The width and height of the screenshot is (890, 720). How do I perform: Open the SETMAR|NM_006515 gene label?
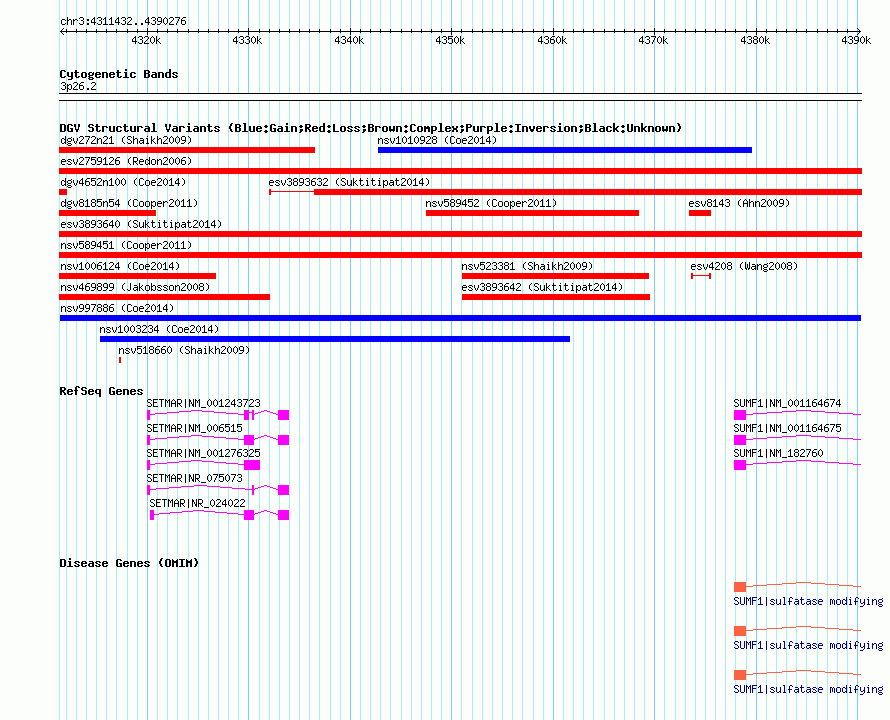[x=194, y=428]
